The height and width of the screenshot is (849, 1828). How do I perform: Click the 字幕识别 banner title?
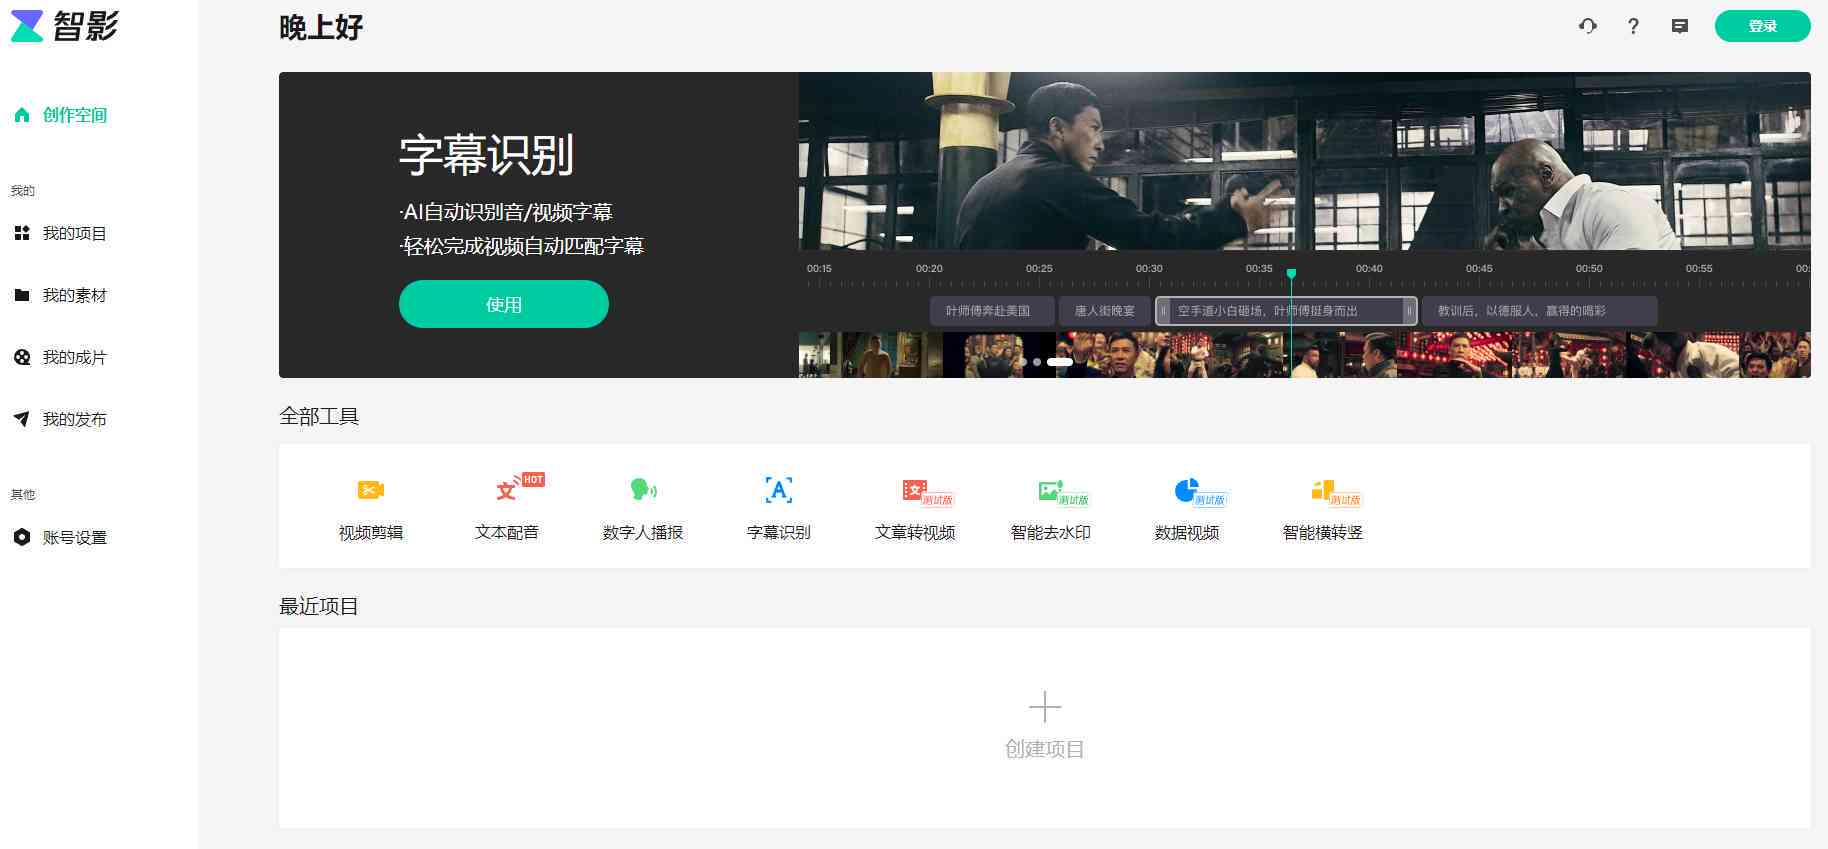coord(486,155)
